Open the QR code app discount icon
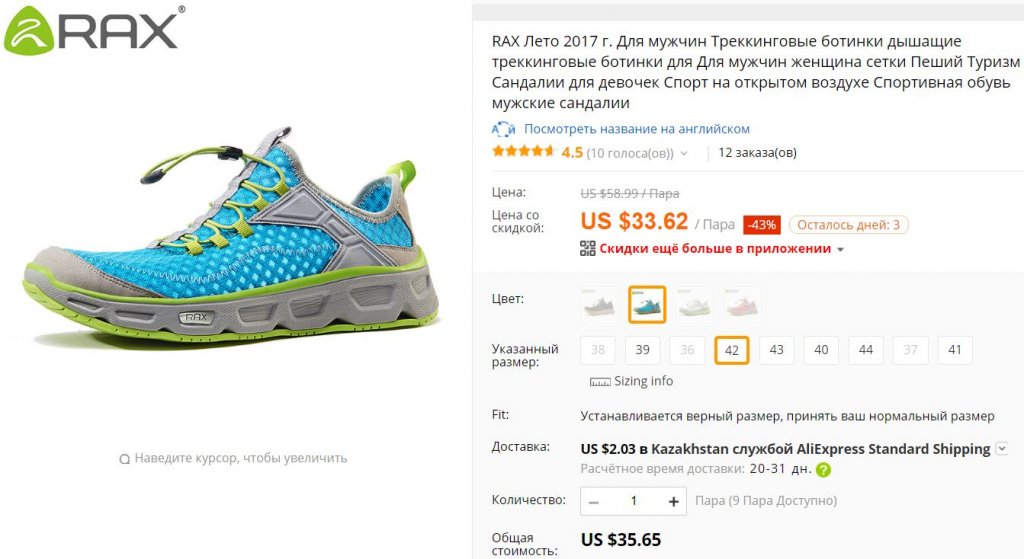This screenshot has height=559, width=1024. pyautogui.click(x=588, y=248)
